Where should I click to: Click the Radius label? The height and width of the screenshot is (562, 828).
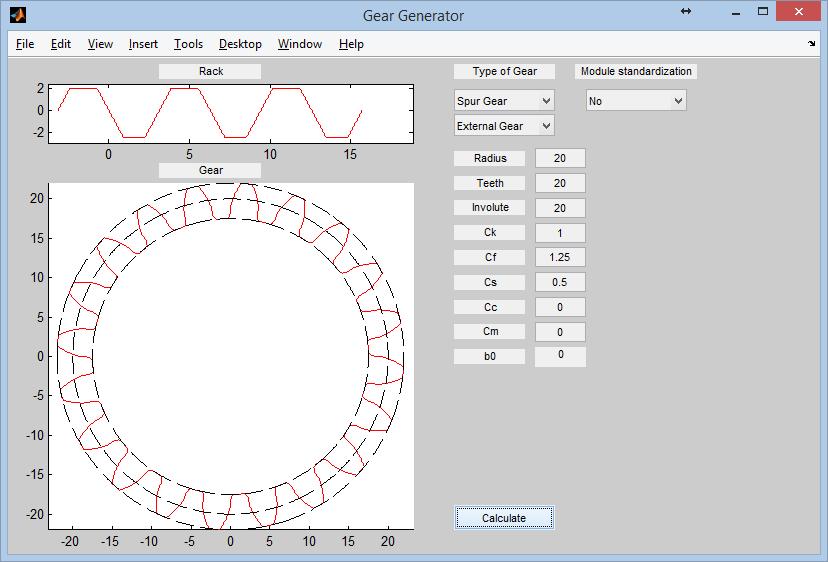click(x=490, y=158)
